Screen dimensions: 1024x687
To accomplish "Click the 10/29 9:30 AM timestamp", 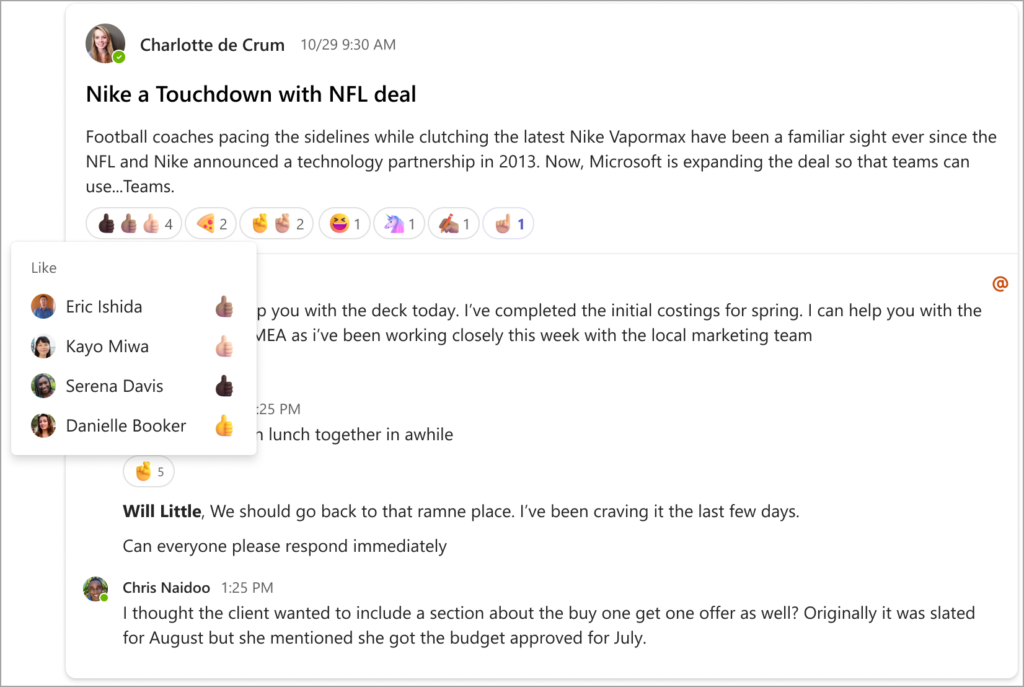I will tap(348, 45).
